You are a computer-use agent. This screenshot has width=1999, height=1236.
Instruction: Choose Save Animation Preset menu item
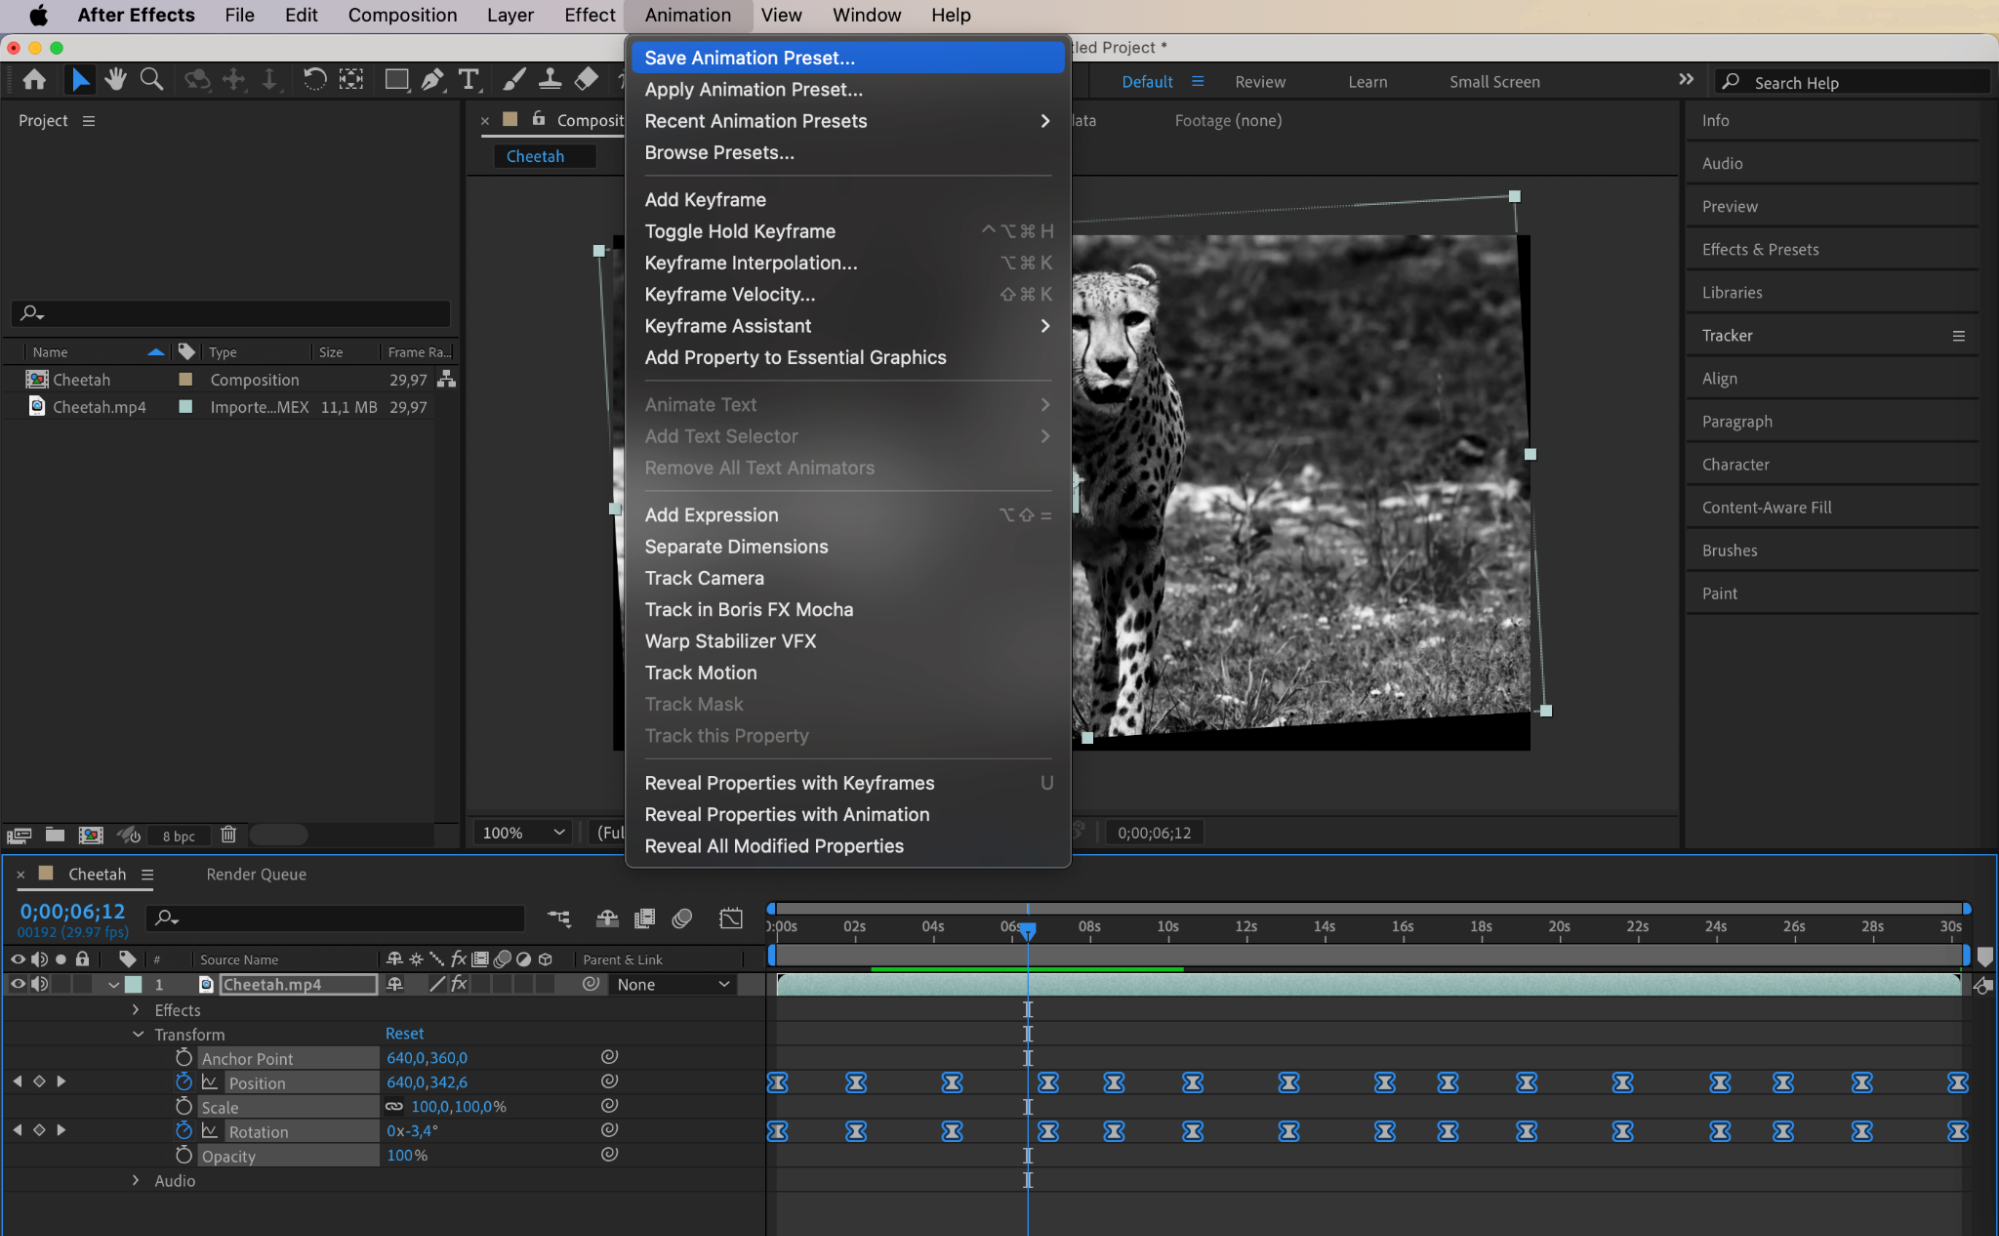point(748,58)
